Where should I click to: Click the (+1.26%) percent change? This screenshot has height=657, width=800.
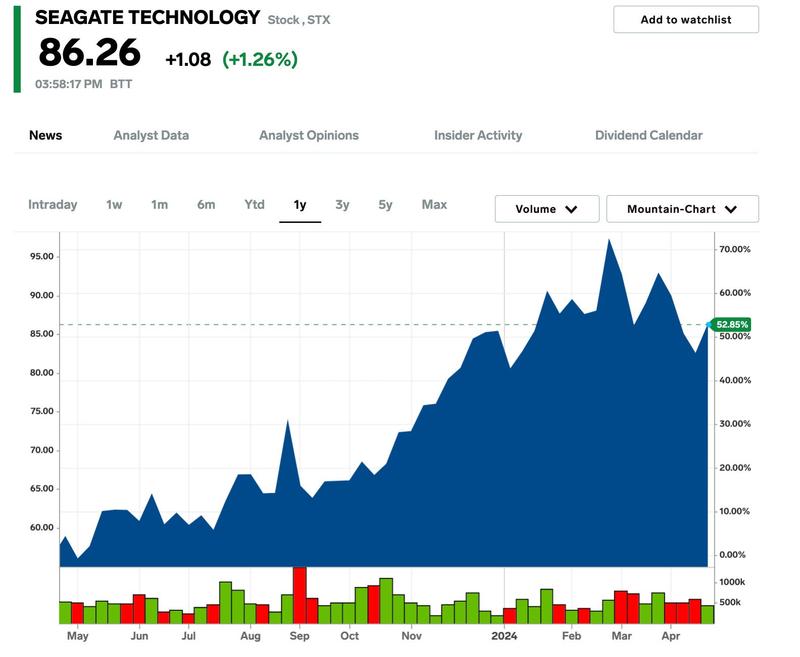(260, 60)
